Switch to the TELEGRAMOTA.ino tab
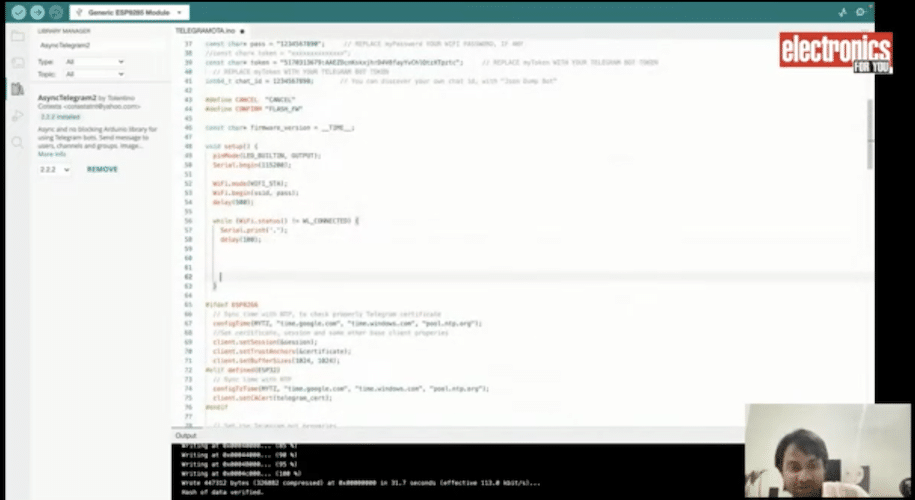Image resolution: width=915 pixels, height=500 pixels. coord(204,31)
